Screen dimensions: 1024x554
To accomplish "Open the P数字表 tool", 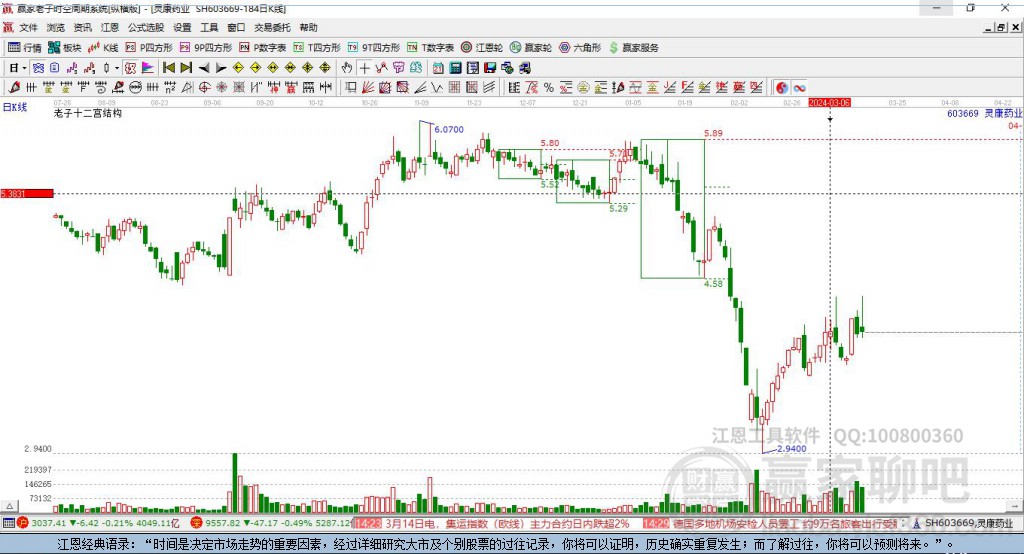I will click(263, 48).
